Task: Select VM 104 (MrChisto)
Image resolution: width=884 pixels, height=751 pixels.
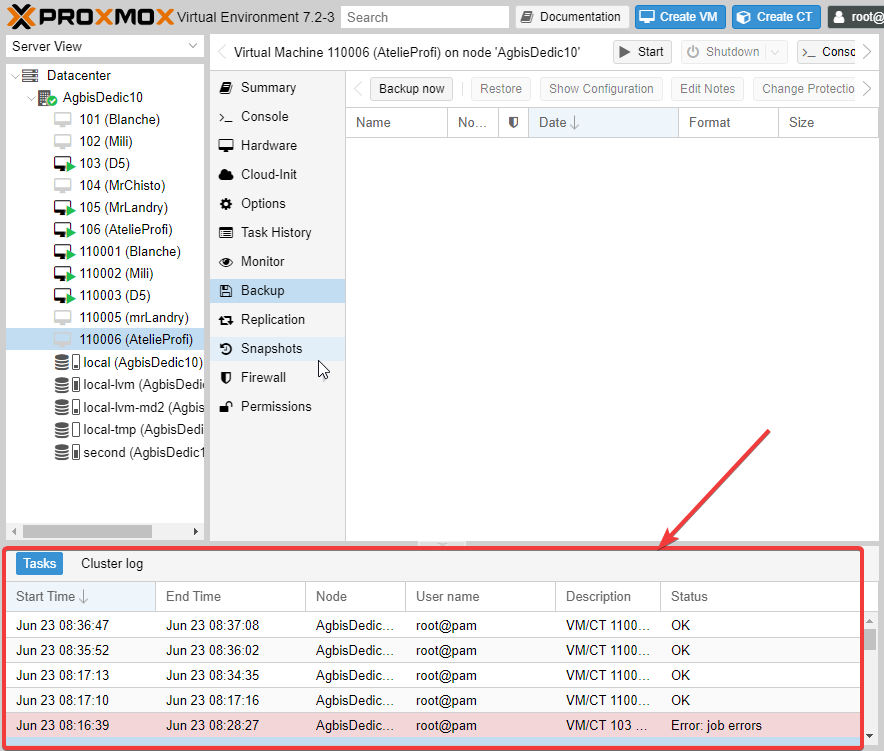Action: 122,185
